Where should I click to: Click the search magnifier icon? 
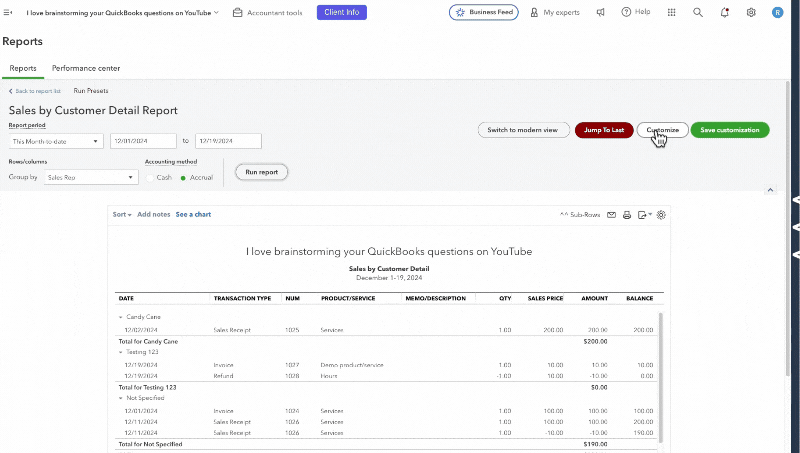coord(698,12)
